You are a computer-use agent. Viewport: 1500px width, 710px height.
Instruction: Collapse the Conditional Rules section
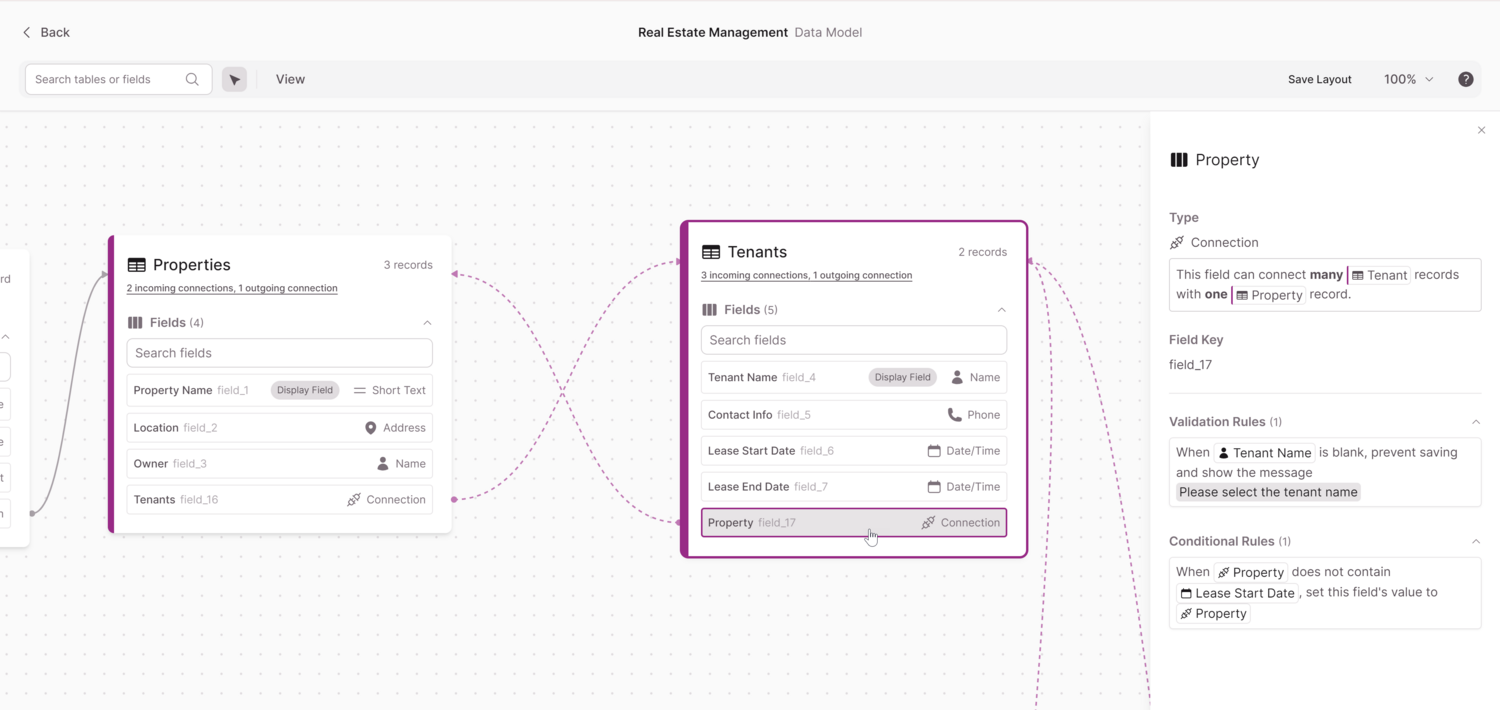(x=1475, y=541)
